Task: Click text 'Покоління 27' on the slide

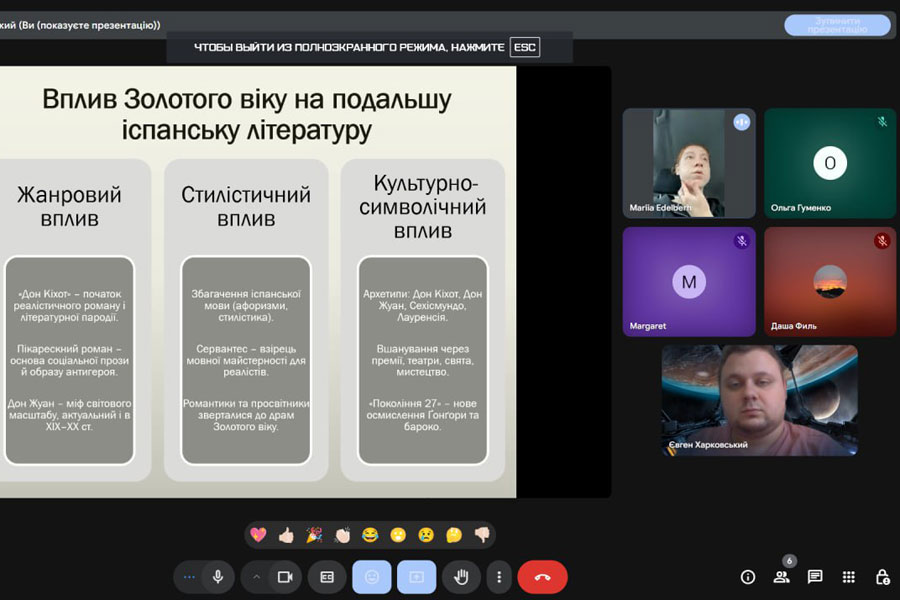Action: tap(405, 403)
